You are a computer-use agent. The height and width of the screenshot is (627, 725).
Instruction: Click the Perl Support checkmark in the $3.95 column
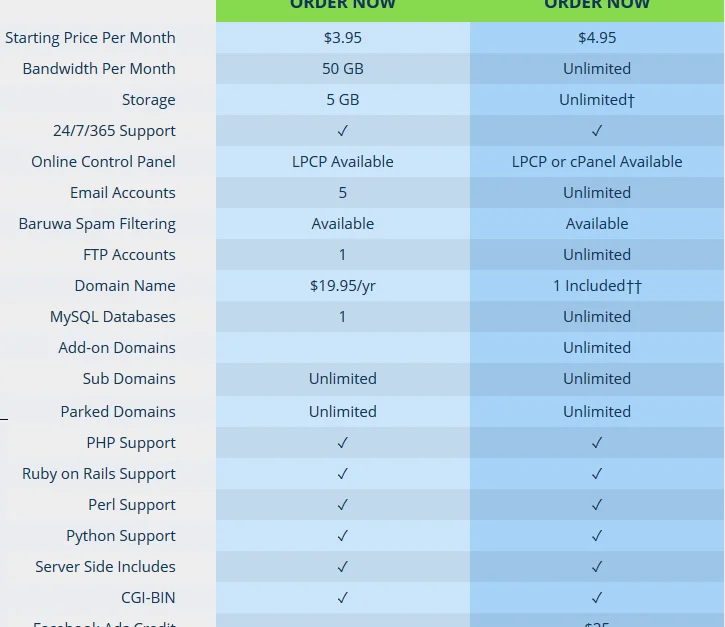343,505
